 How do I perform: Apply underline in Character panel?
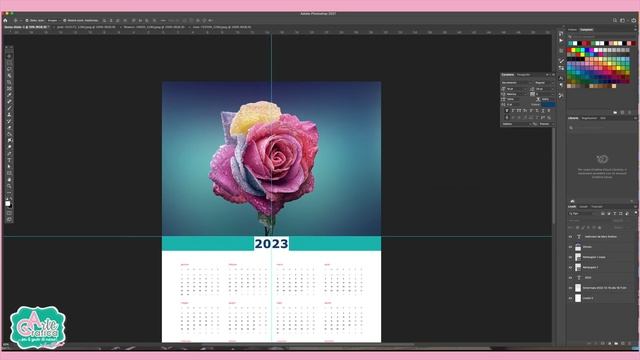click(543, 111)
